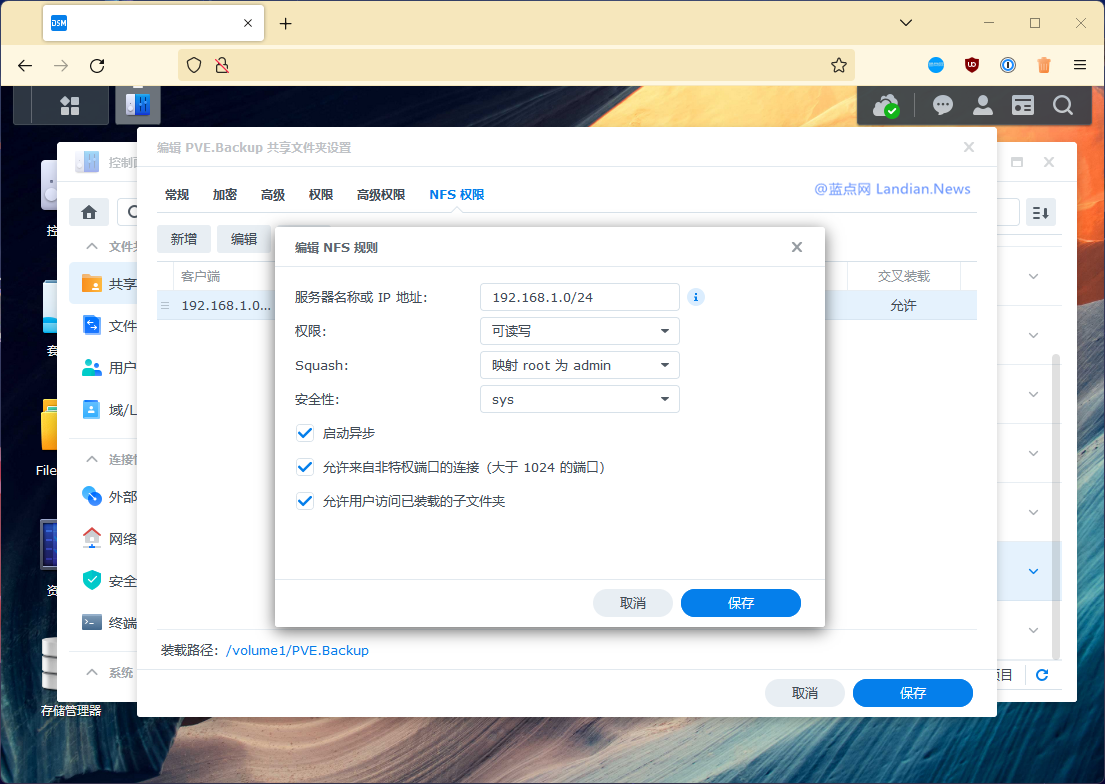Toggle allow access to mounted subfolders
The height and width of the screenshot is (784, 1105).
[x=305, y=501]
